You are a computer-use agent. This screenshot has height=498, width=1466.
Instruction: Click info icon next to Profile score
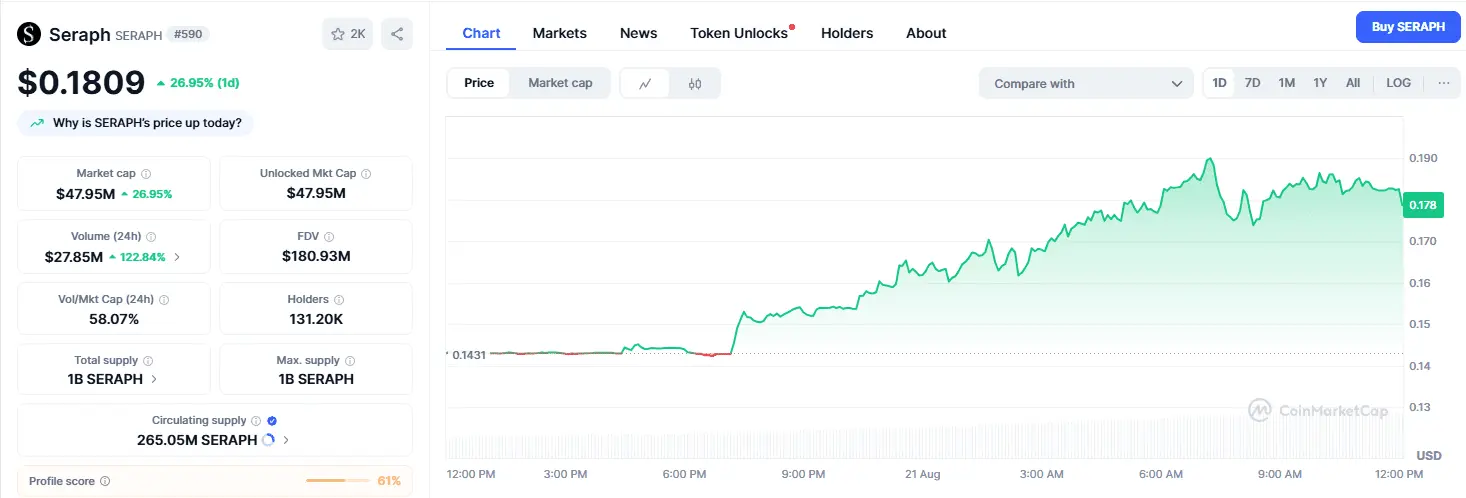[x=105, y=481]
